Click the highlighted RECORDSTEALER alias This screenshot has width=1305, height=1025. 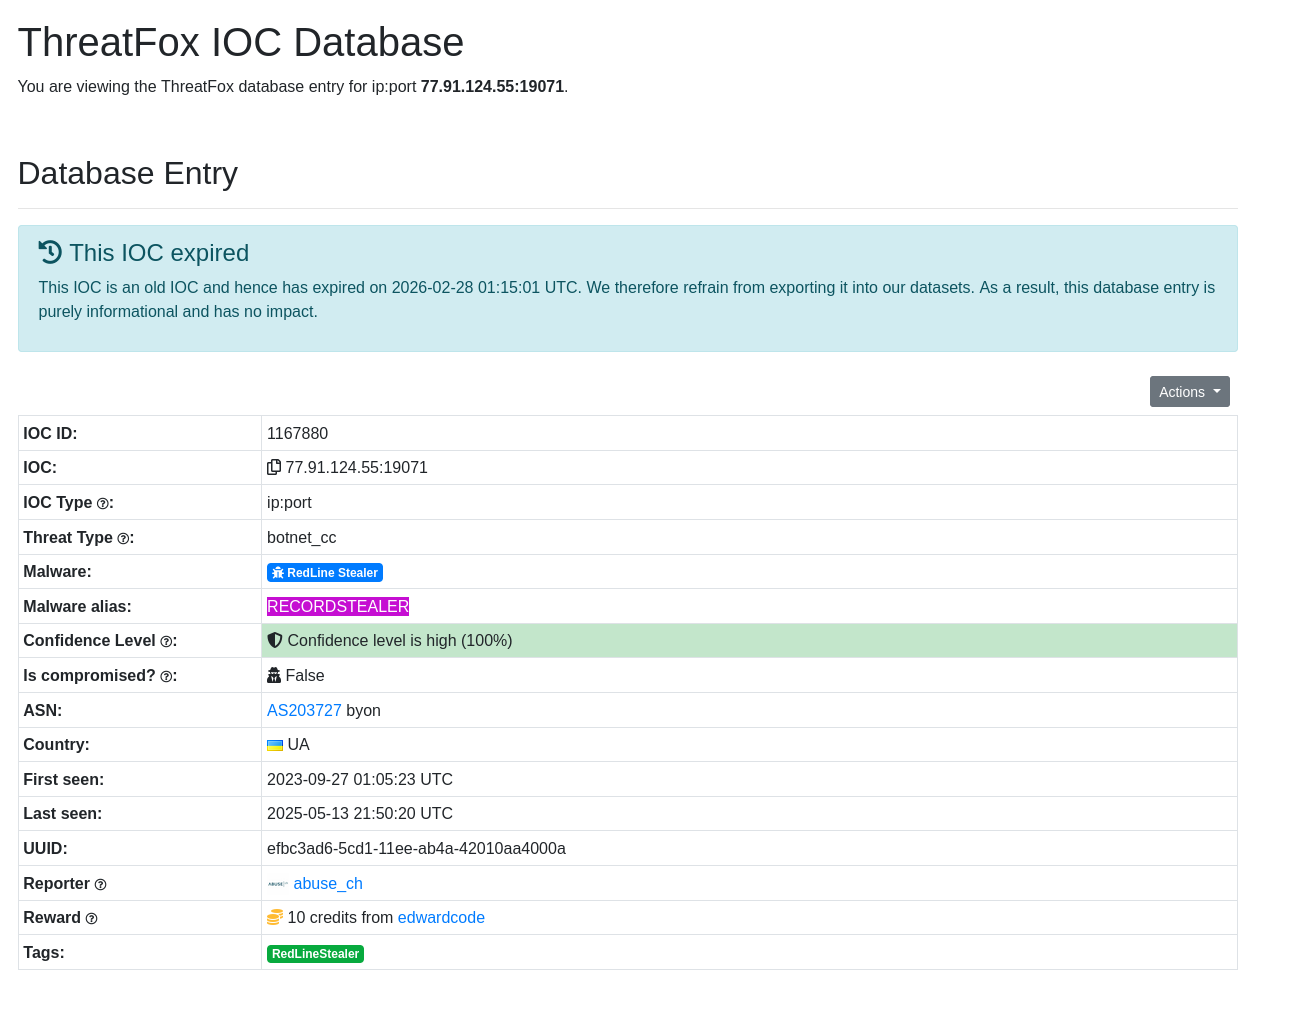click(x=338, y=606)
